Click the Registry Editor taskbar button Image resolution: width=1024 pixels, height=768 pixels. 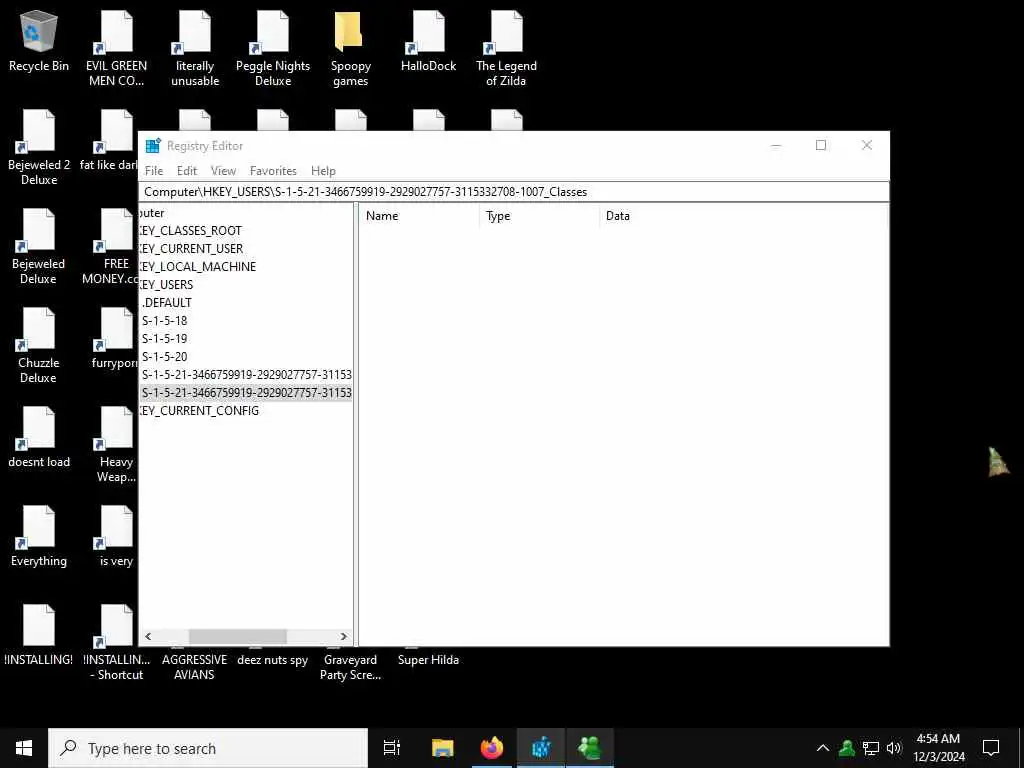click(541, 748)
